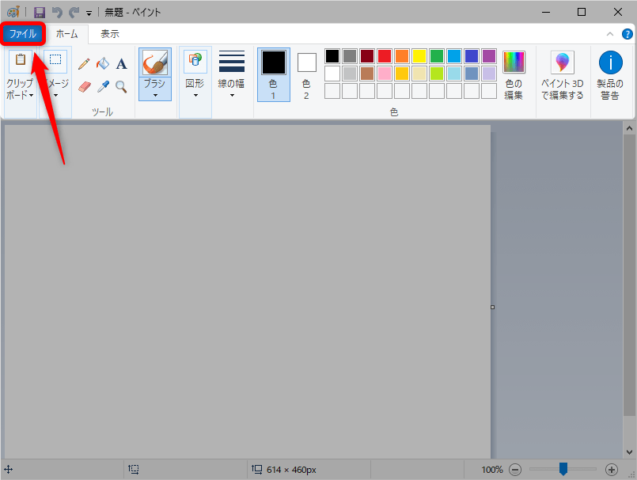Screen dimensions: 637x480
Task: Pick the light gray color swatch
Action: (349, 74)
